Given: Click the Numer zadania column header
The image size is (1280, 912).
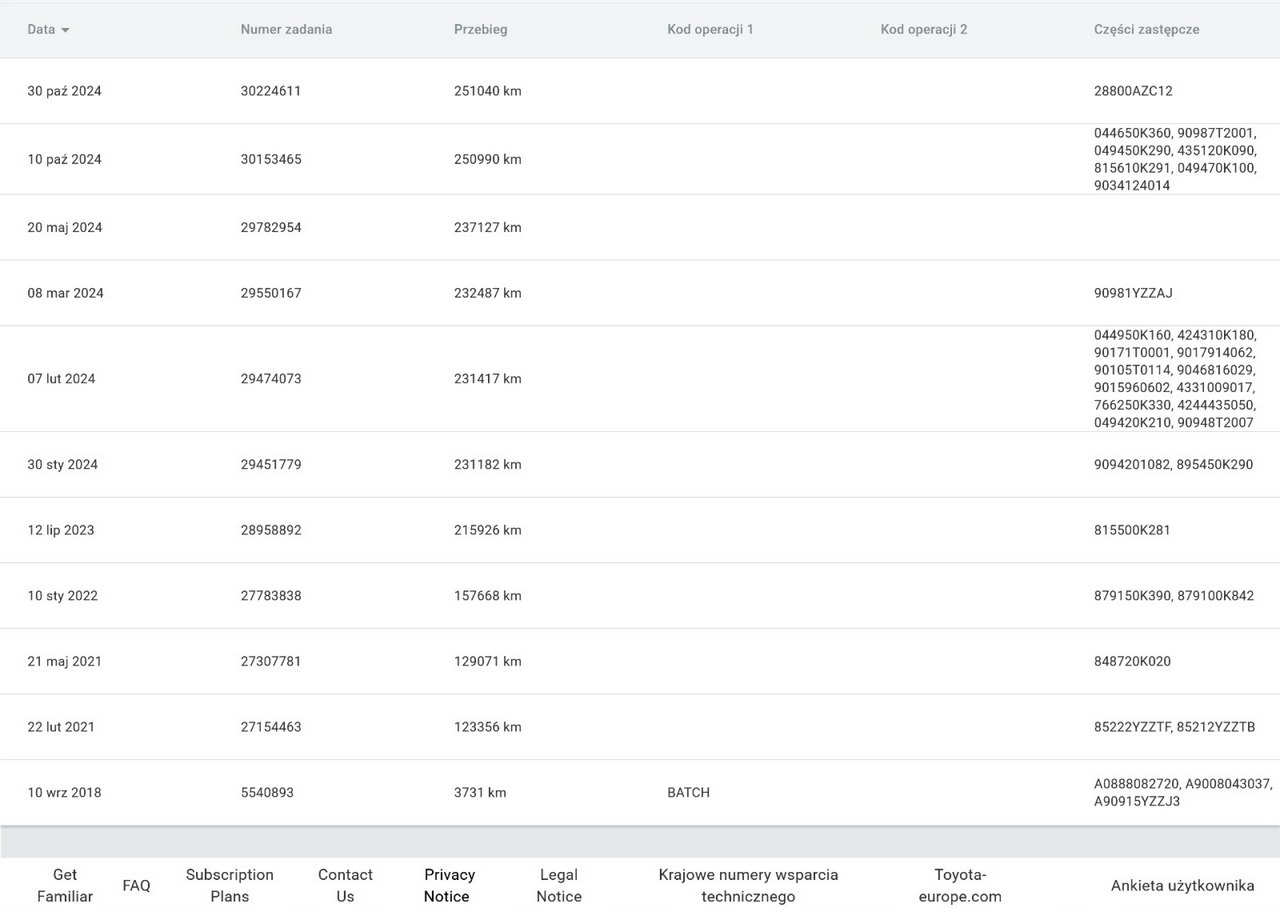Looking at the screenshot, I should pos(286,30).
